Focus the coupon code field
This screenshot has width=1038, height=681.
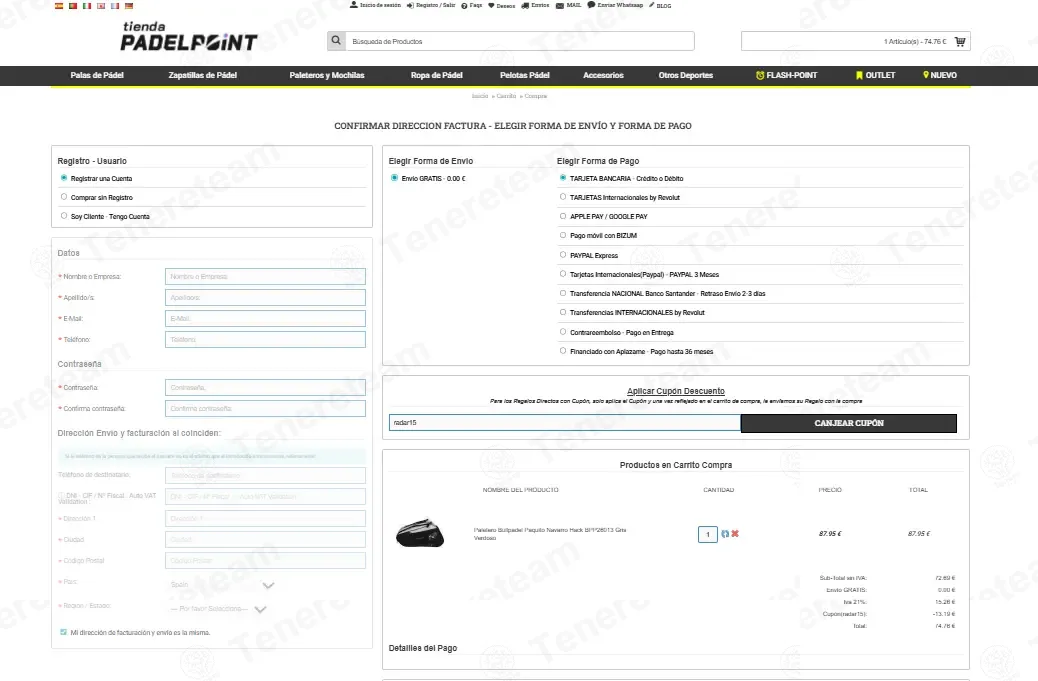coord(565,422)
